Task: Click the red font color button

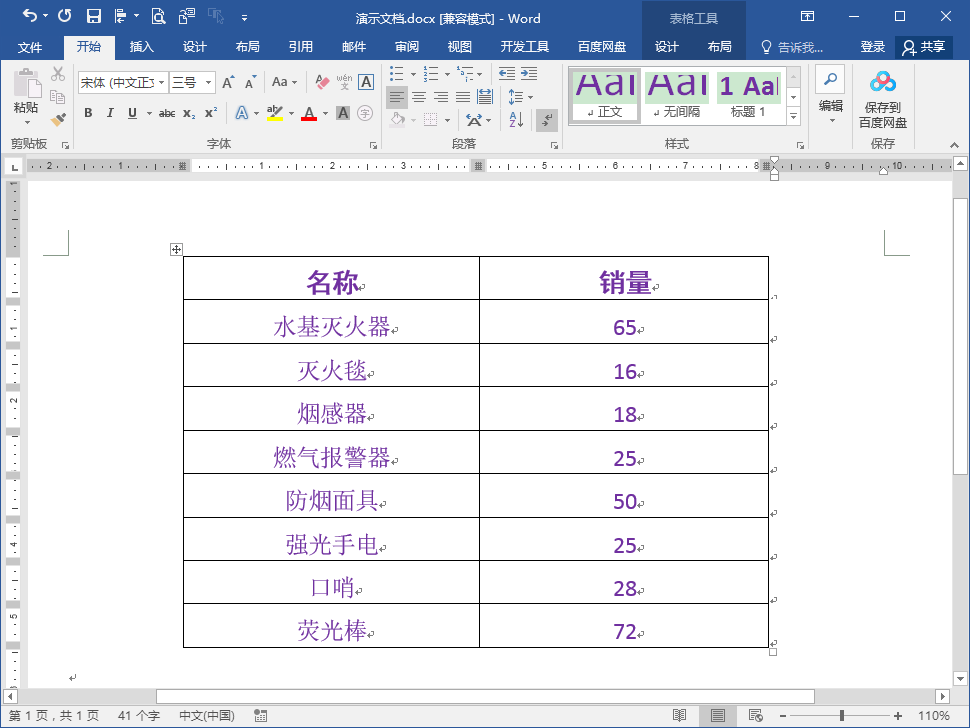Action: coord(309,113)
